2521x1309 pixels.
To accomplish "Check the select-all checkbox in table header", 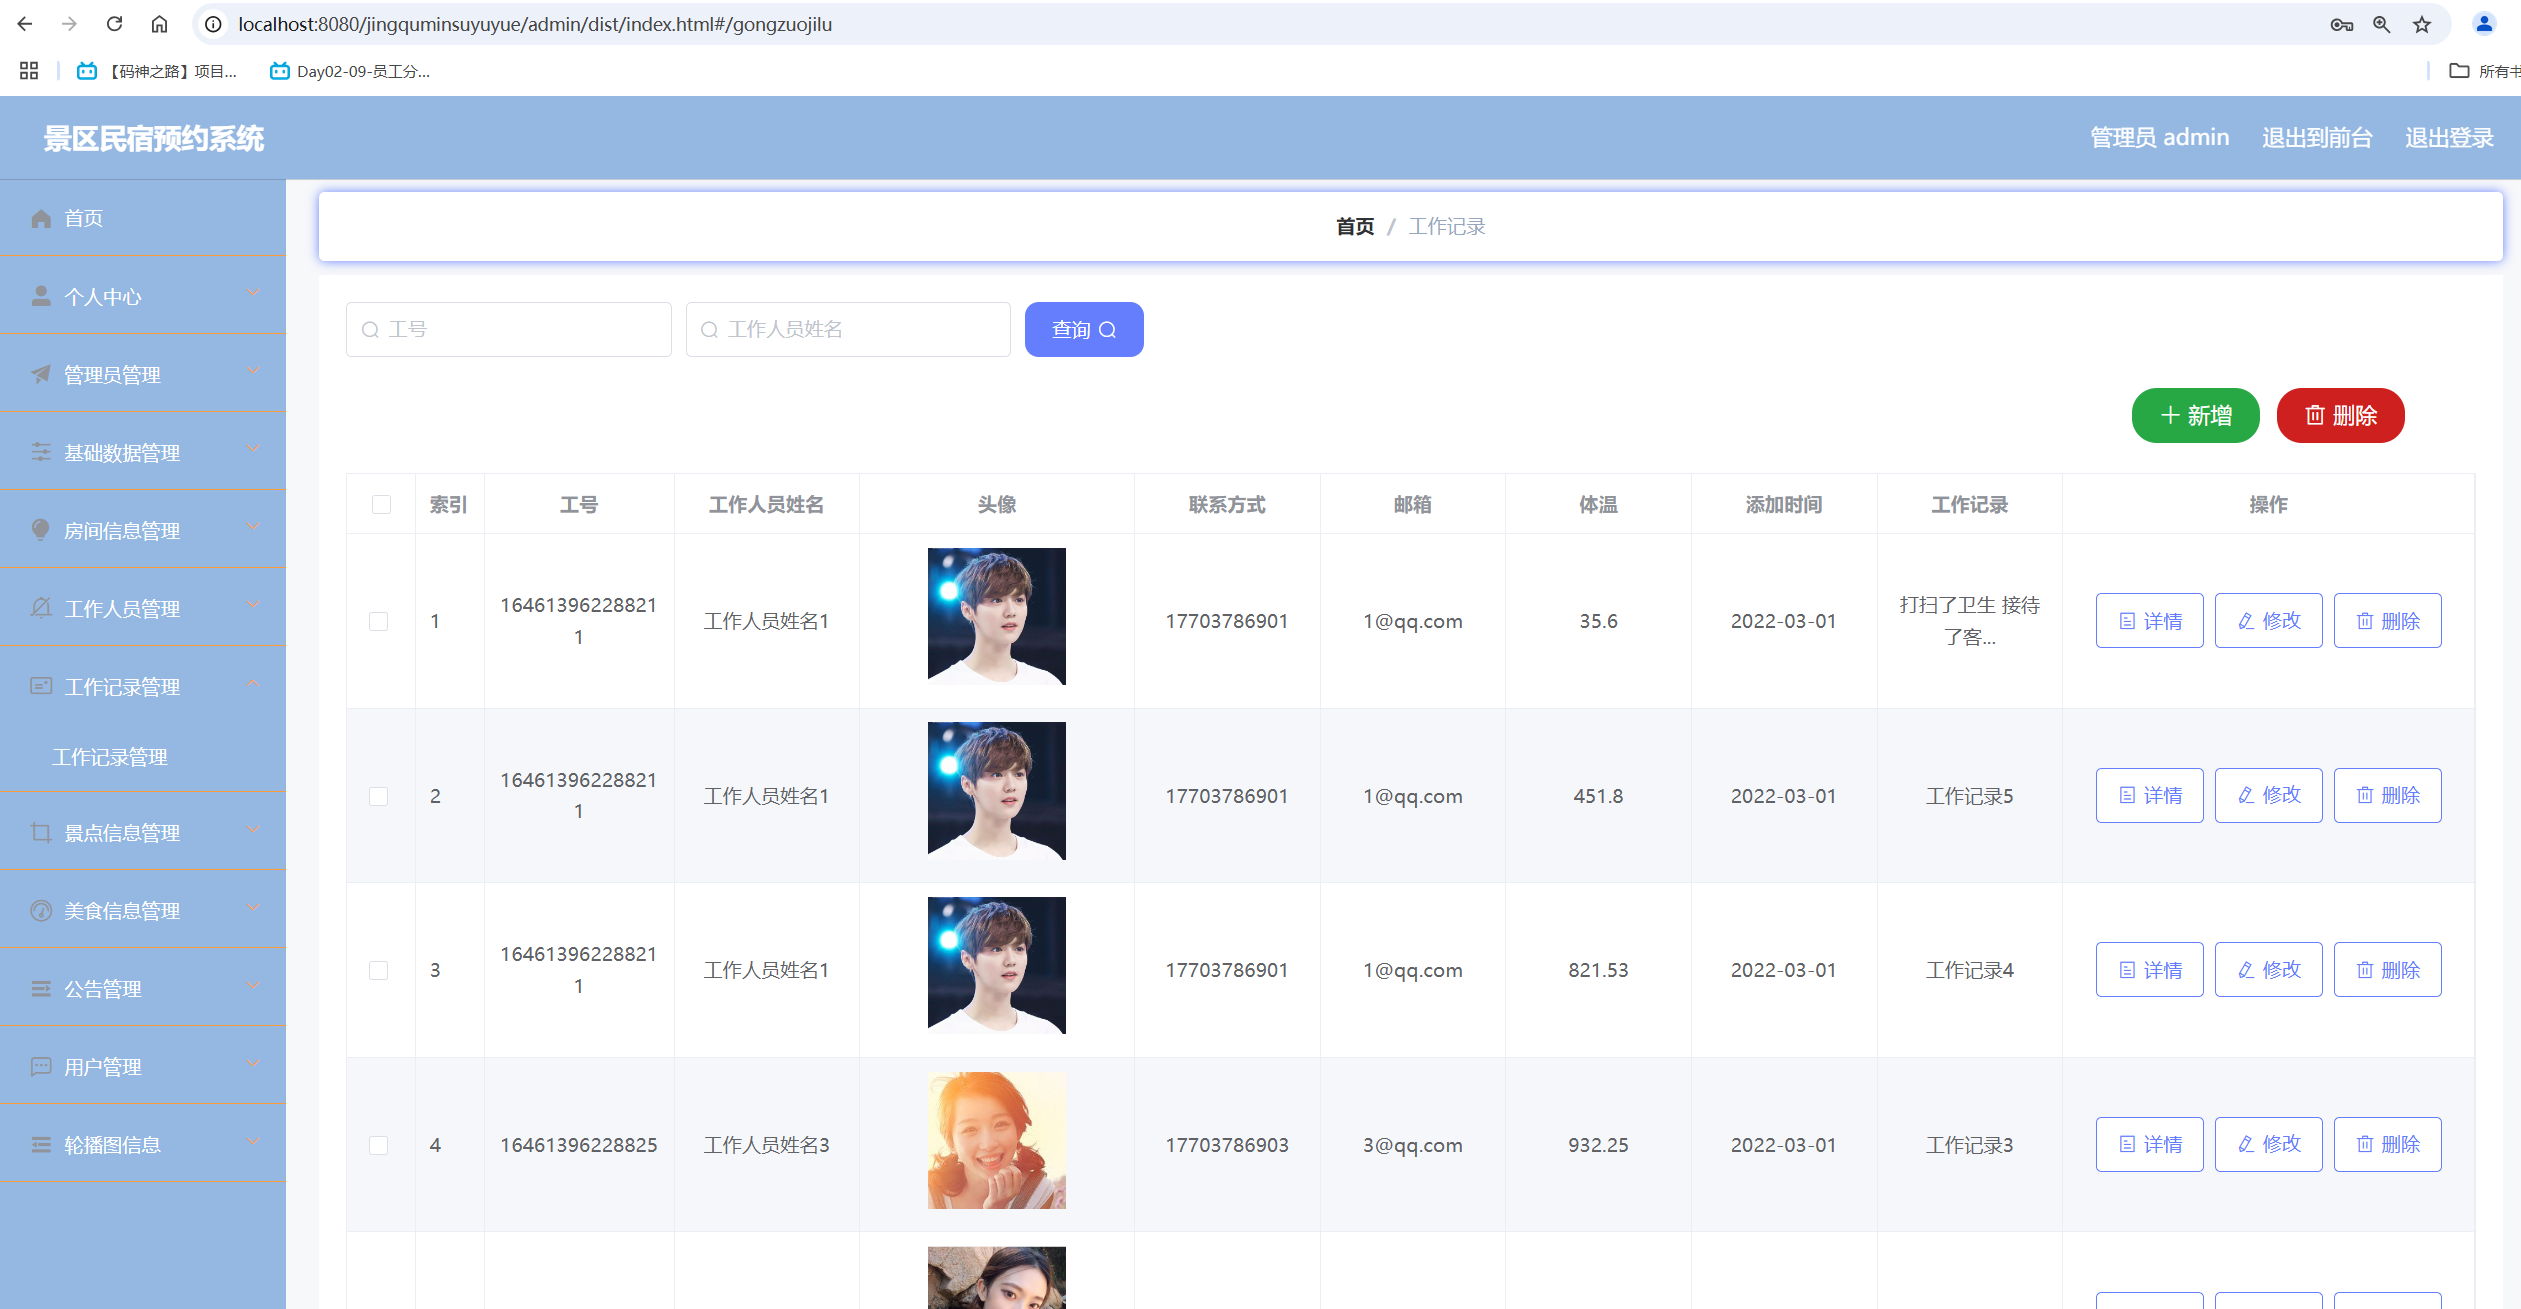I will click(x=381, y=505).
